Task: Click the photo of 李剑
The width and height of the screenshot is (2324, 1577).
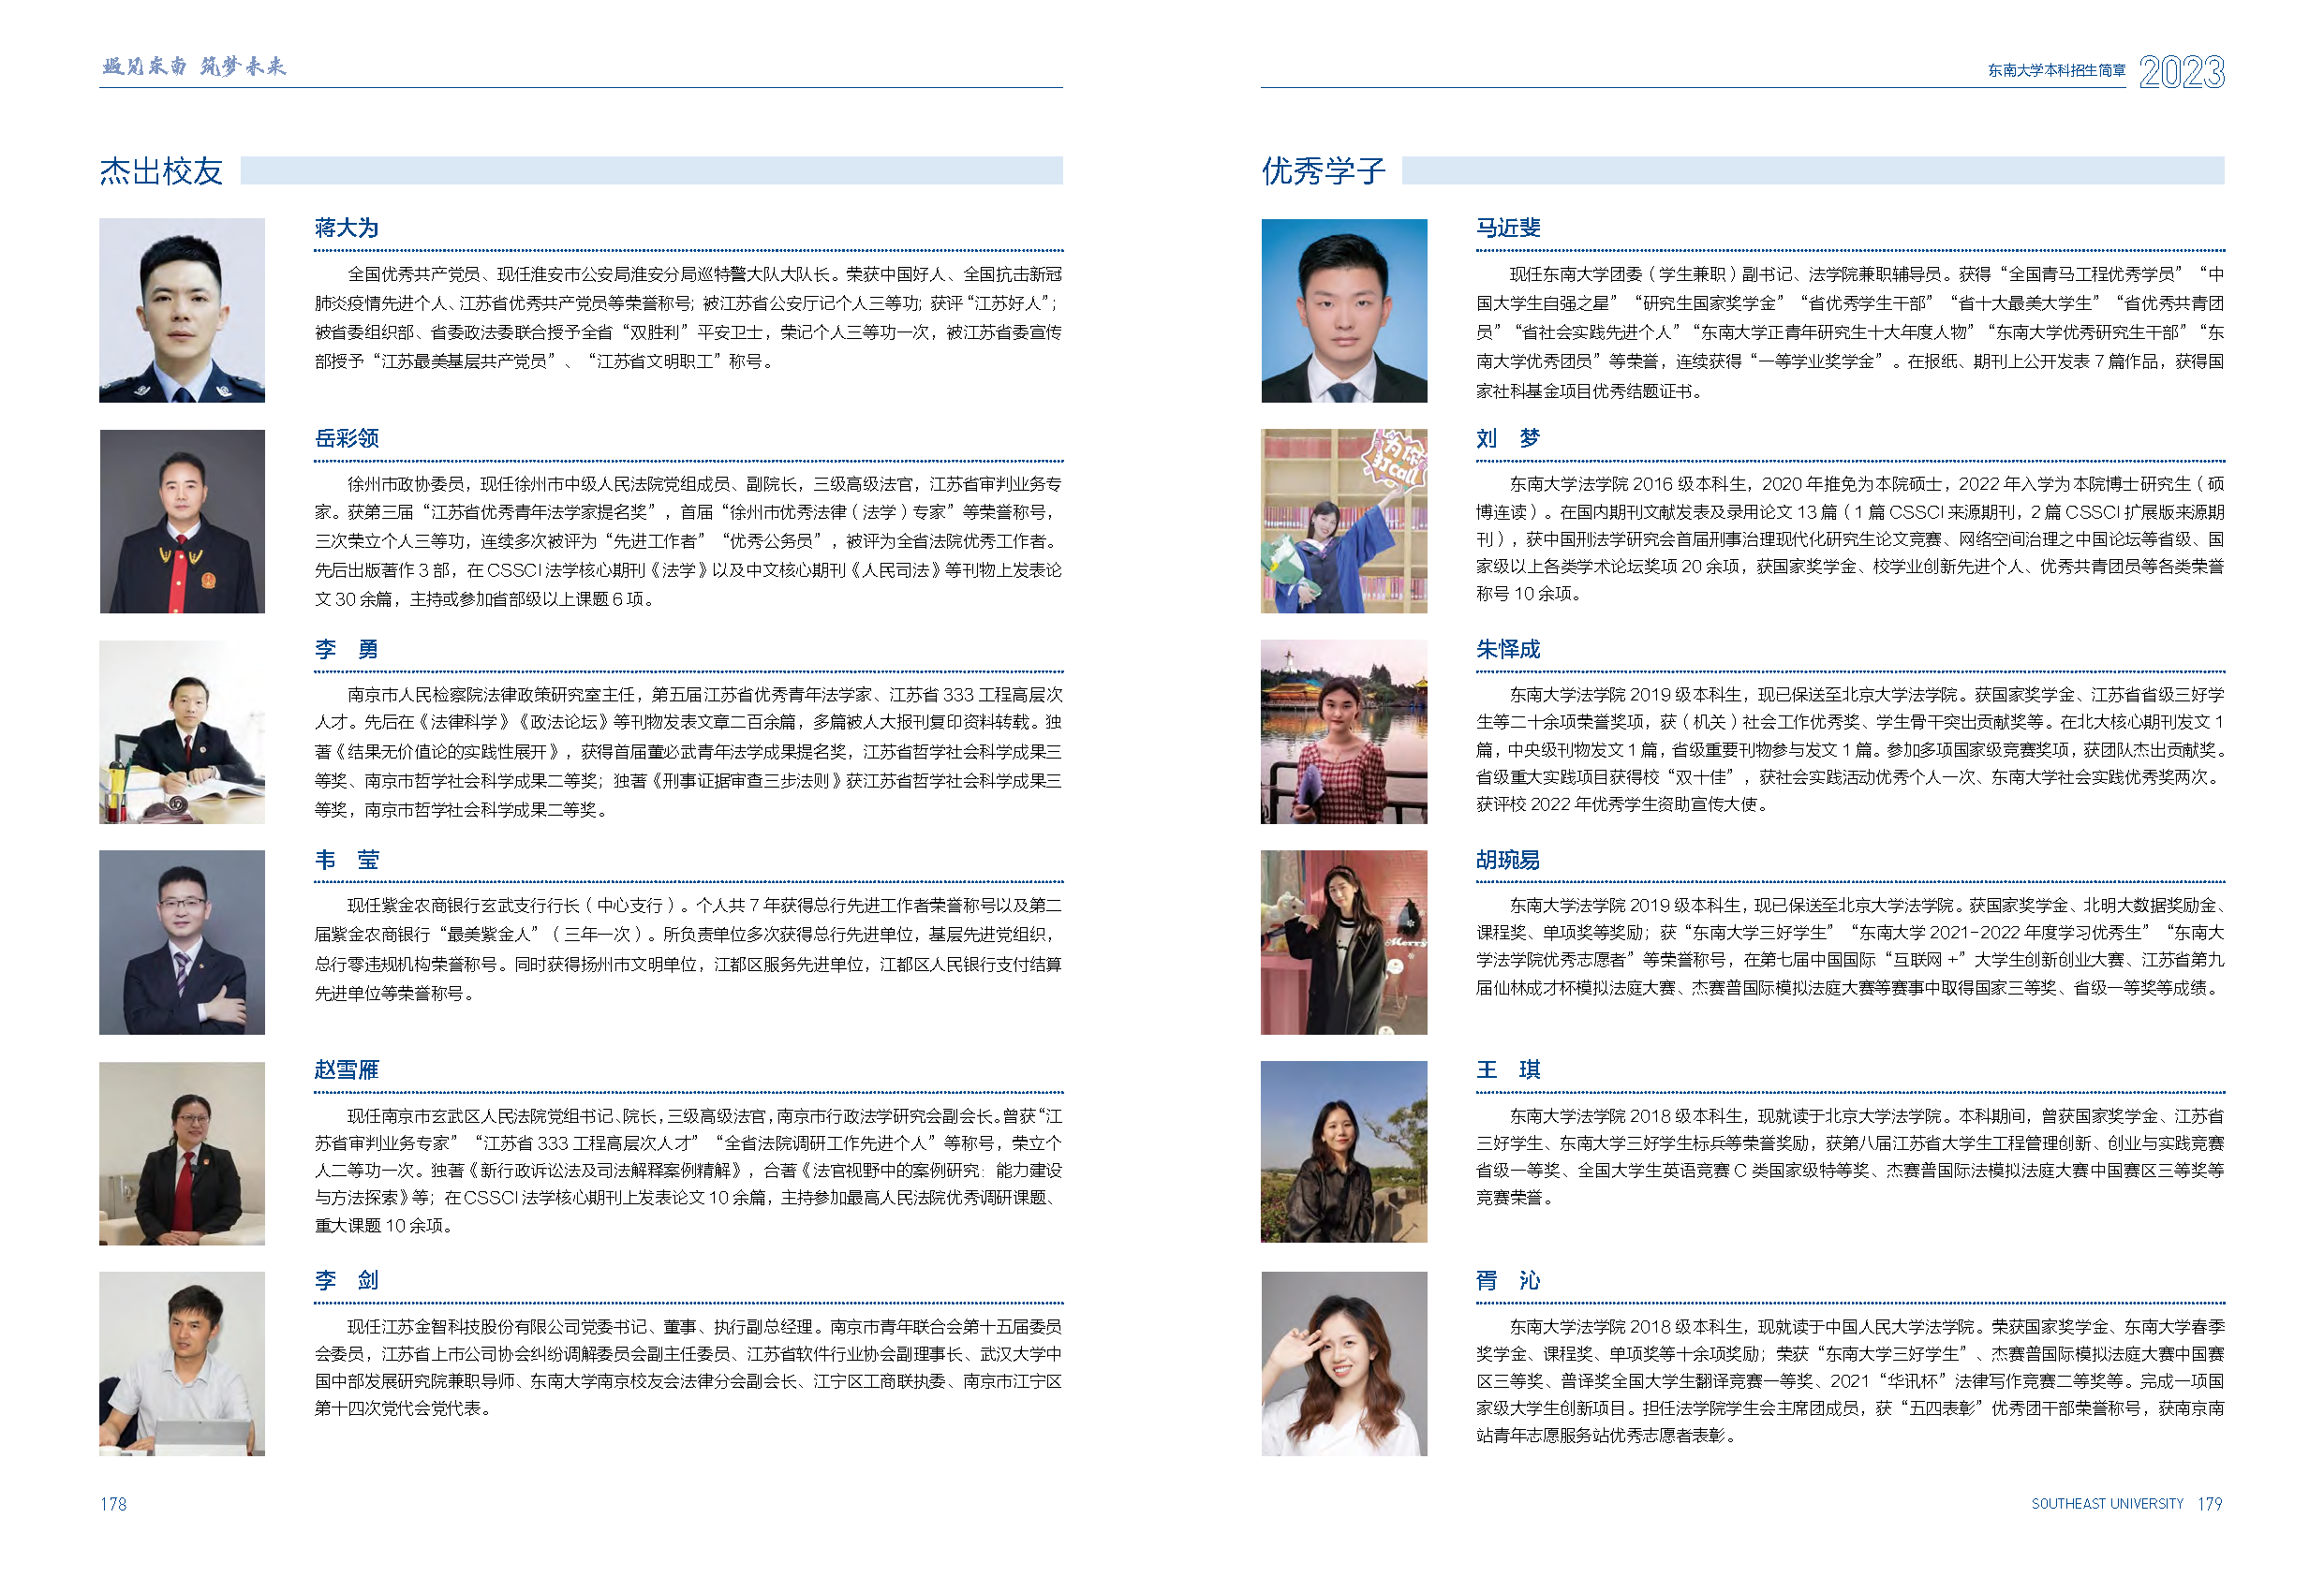Action: click(181, 1363)
